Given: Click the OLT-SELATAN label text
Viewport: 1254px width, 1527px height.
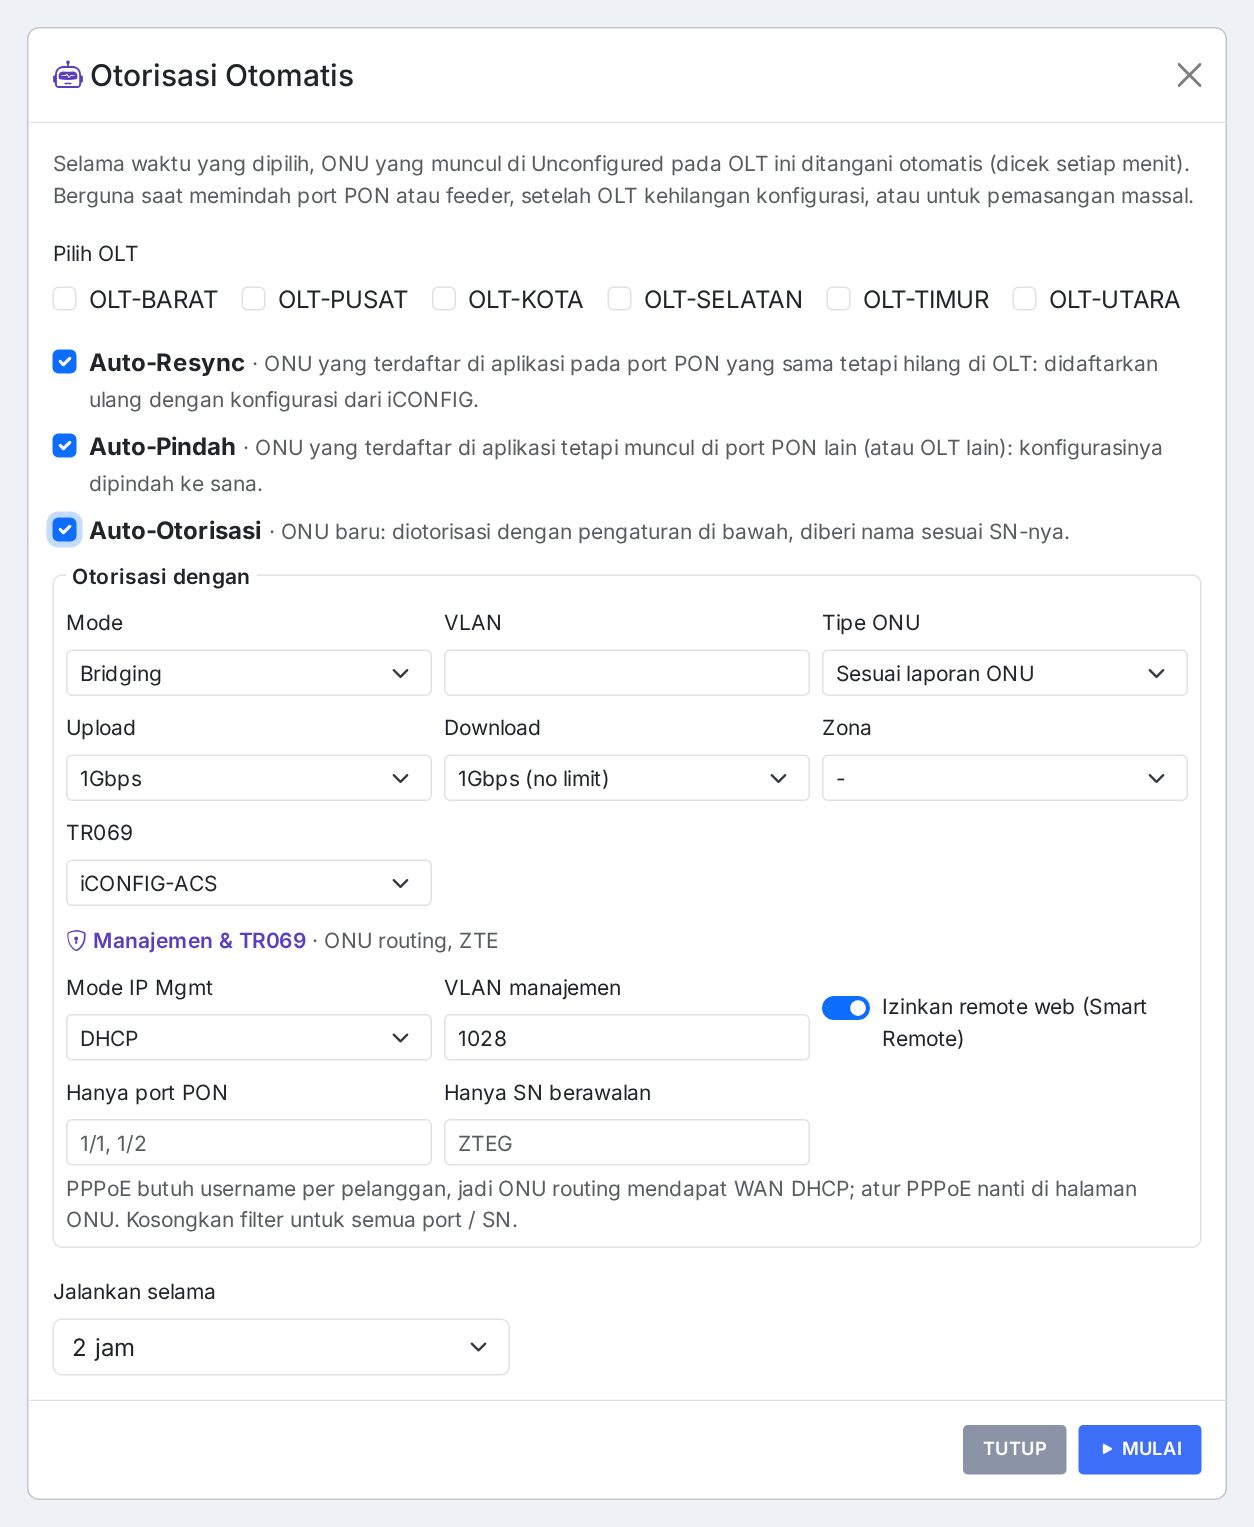Looking at the screenshot, I should tap(723, 299).
